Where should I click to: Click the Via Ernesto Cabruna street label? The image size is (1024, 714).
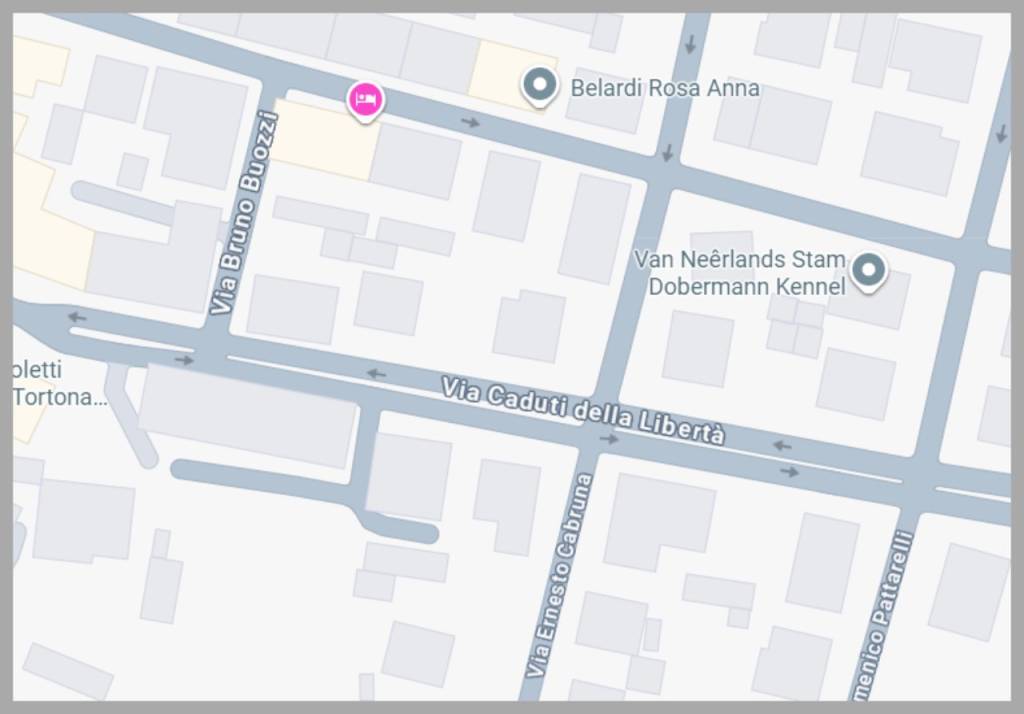tap(559, 575)
